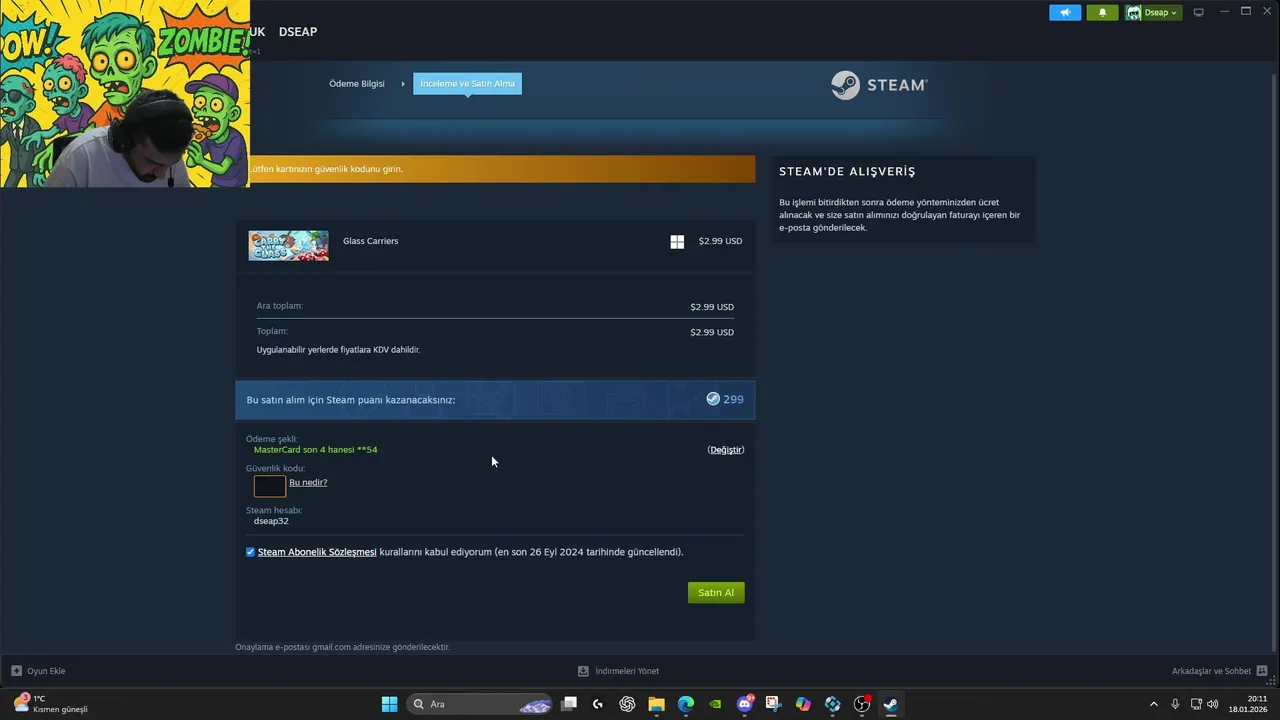Show hidden system tray icons

1153,704
